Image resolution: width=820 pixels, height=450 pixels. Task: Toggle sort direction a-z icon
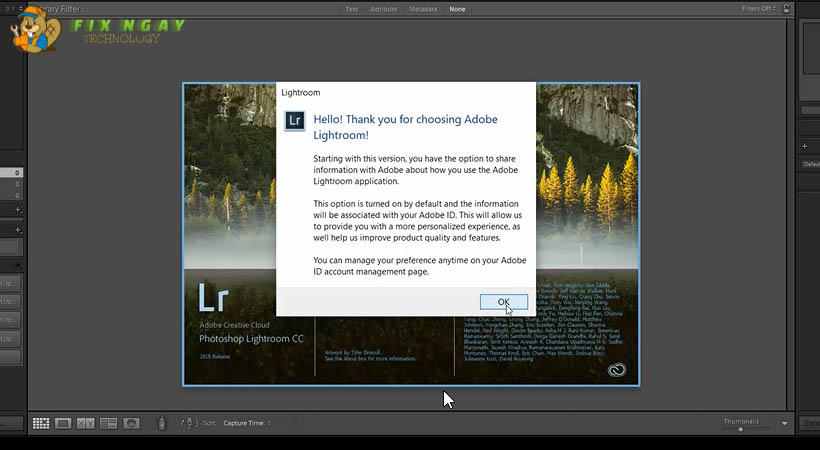(190, 423)
